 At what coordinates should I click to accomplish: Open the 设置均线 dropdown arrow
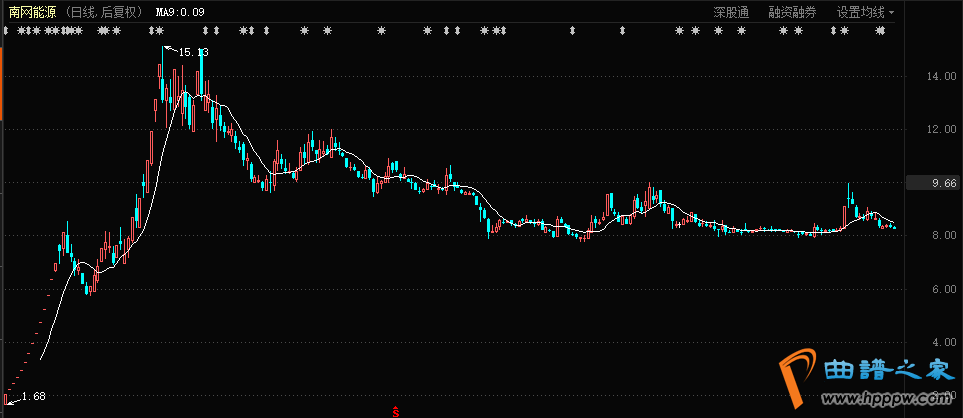pyautogui.click(x=891, y=13)
